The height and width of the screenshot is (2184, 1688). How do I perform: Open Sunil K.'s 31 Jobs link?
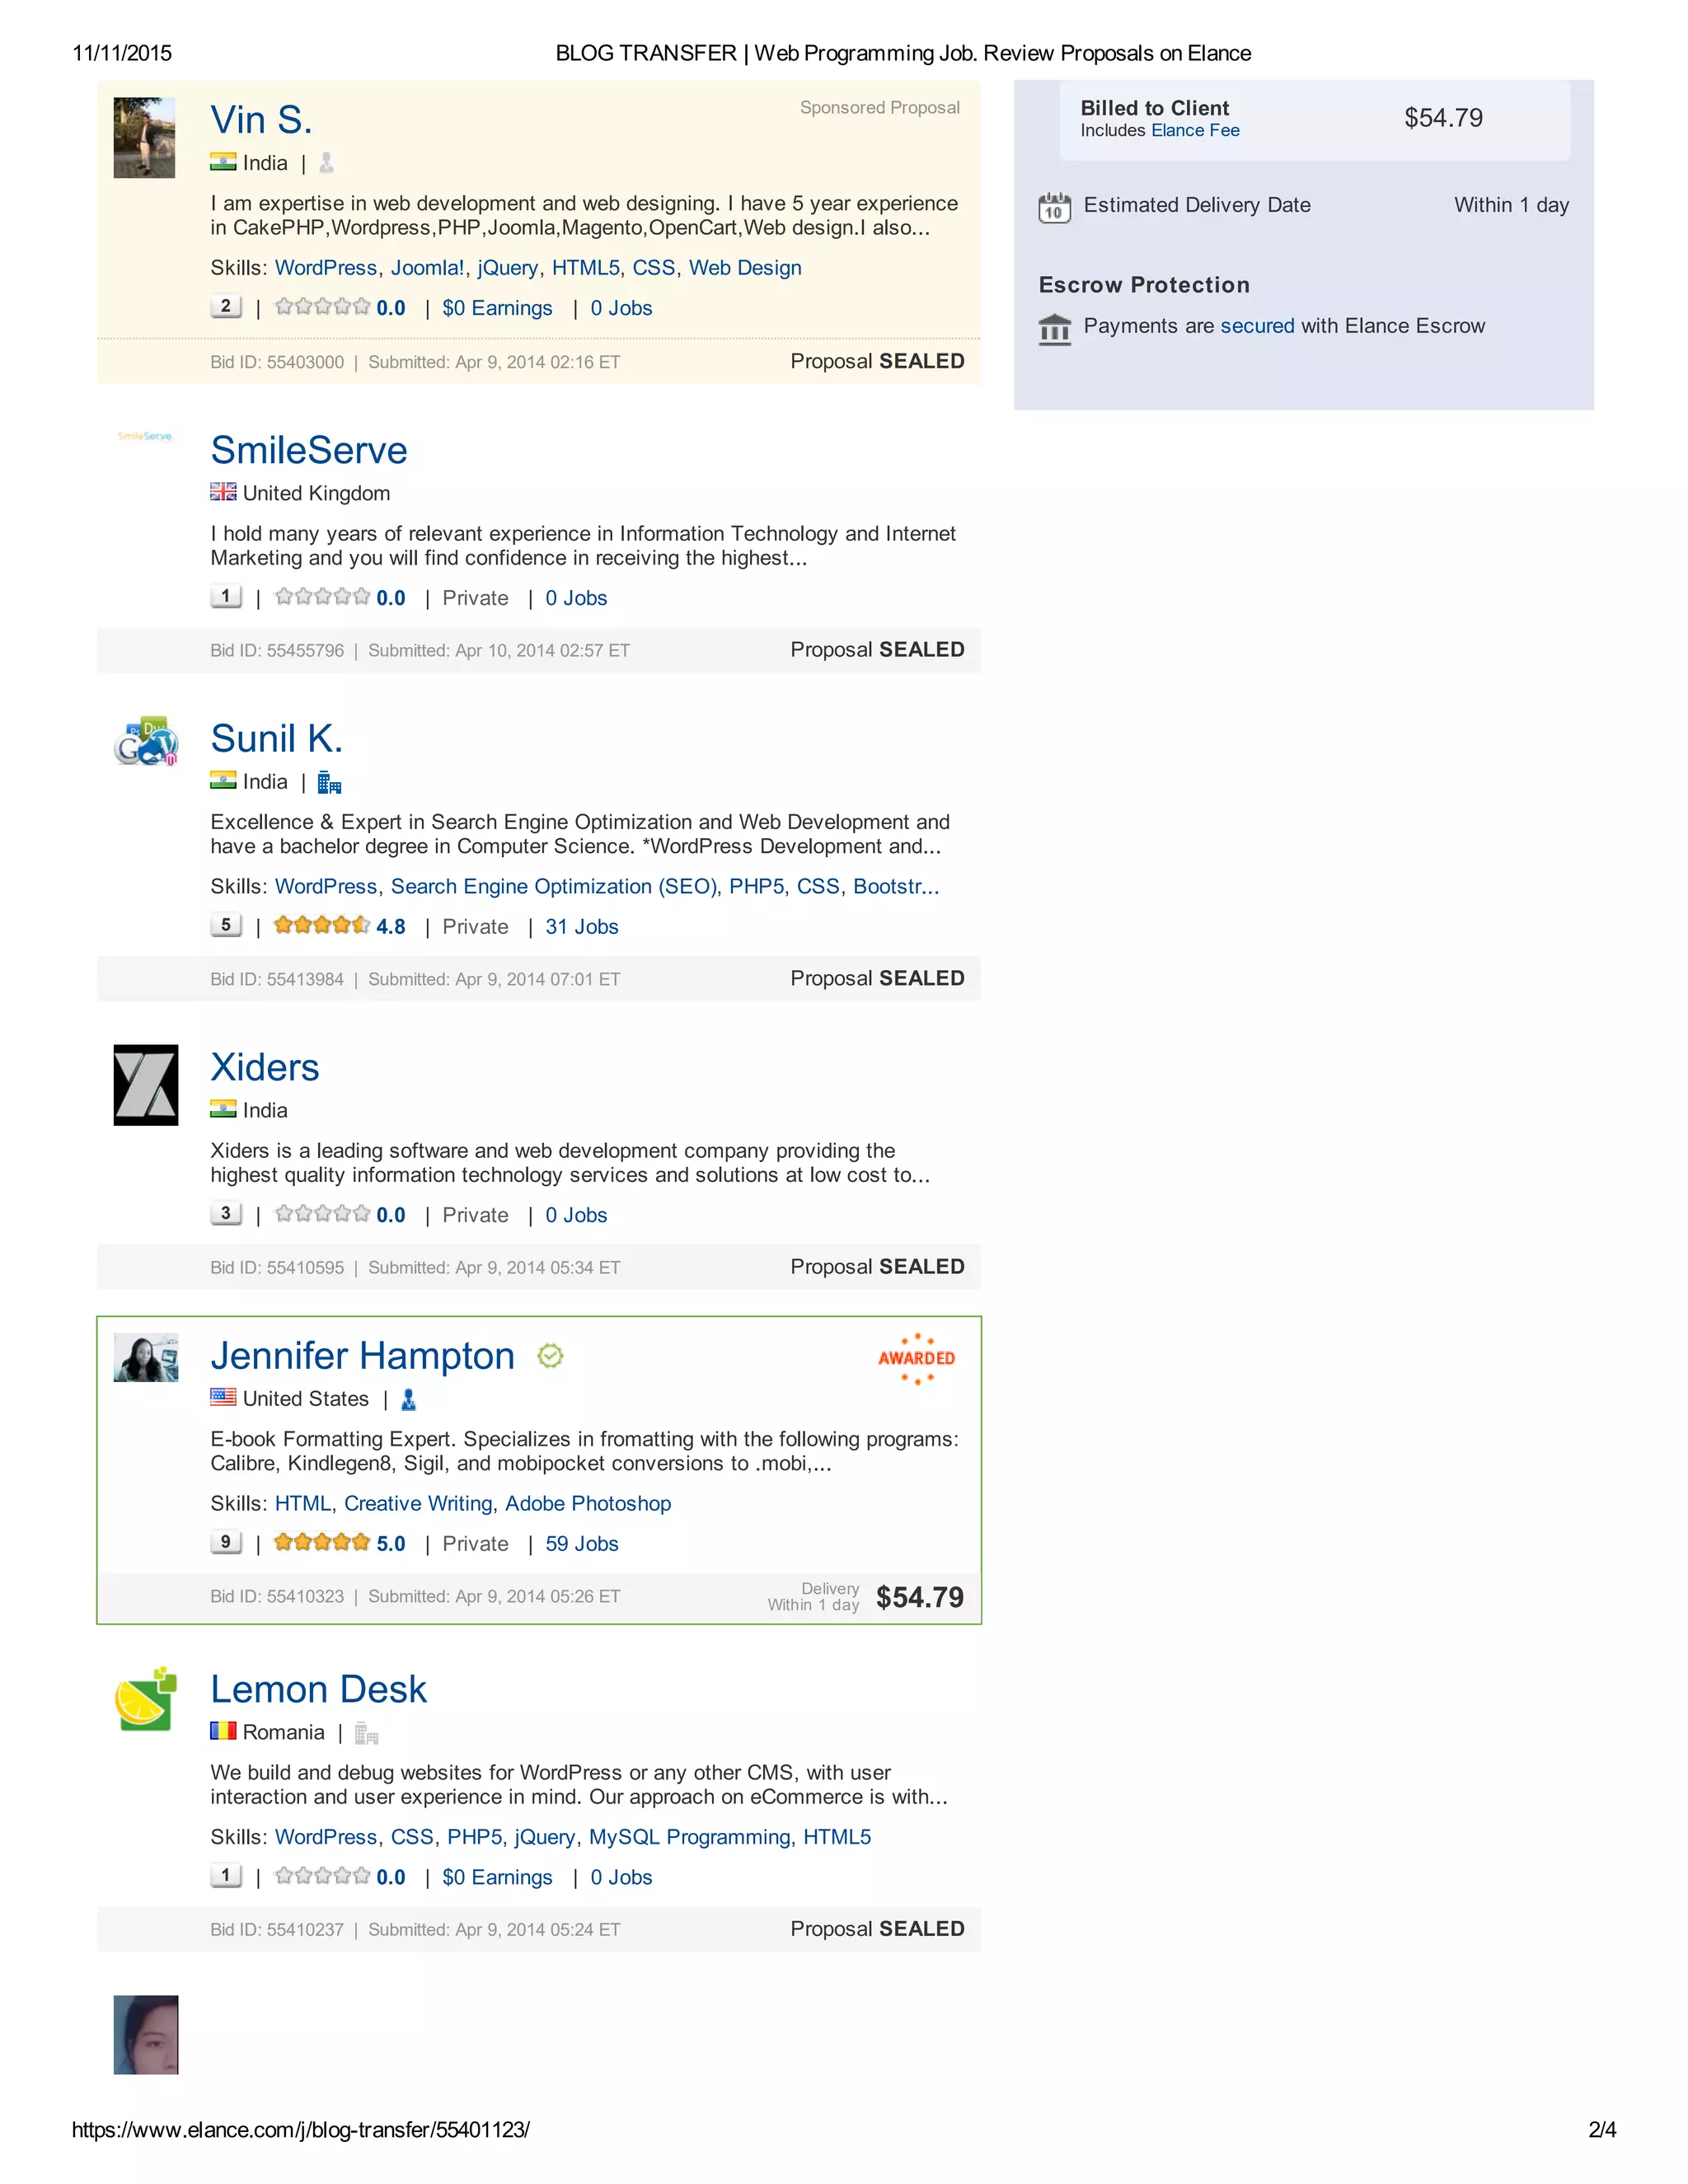click(582, 927)
